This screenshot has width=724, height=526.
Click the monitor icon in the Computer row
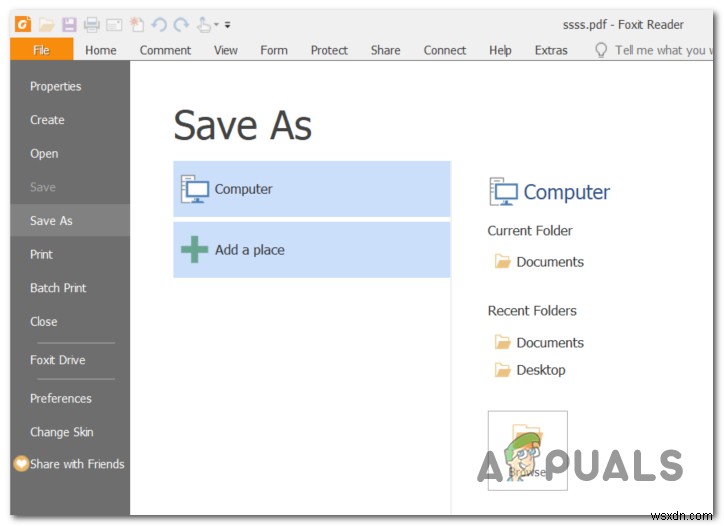(x=194, y=189)
